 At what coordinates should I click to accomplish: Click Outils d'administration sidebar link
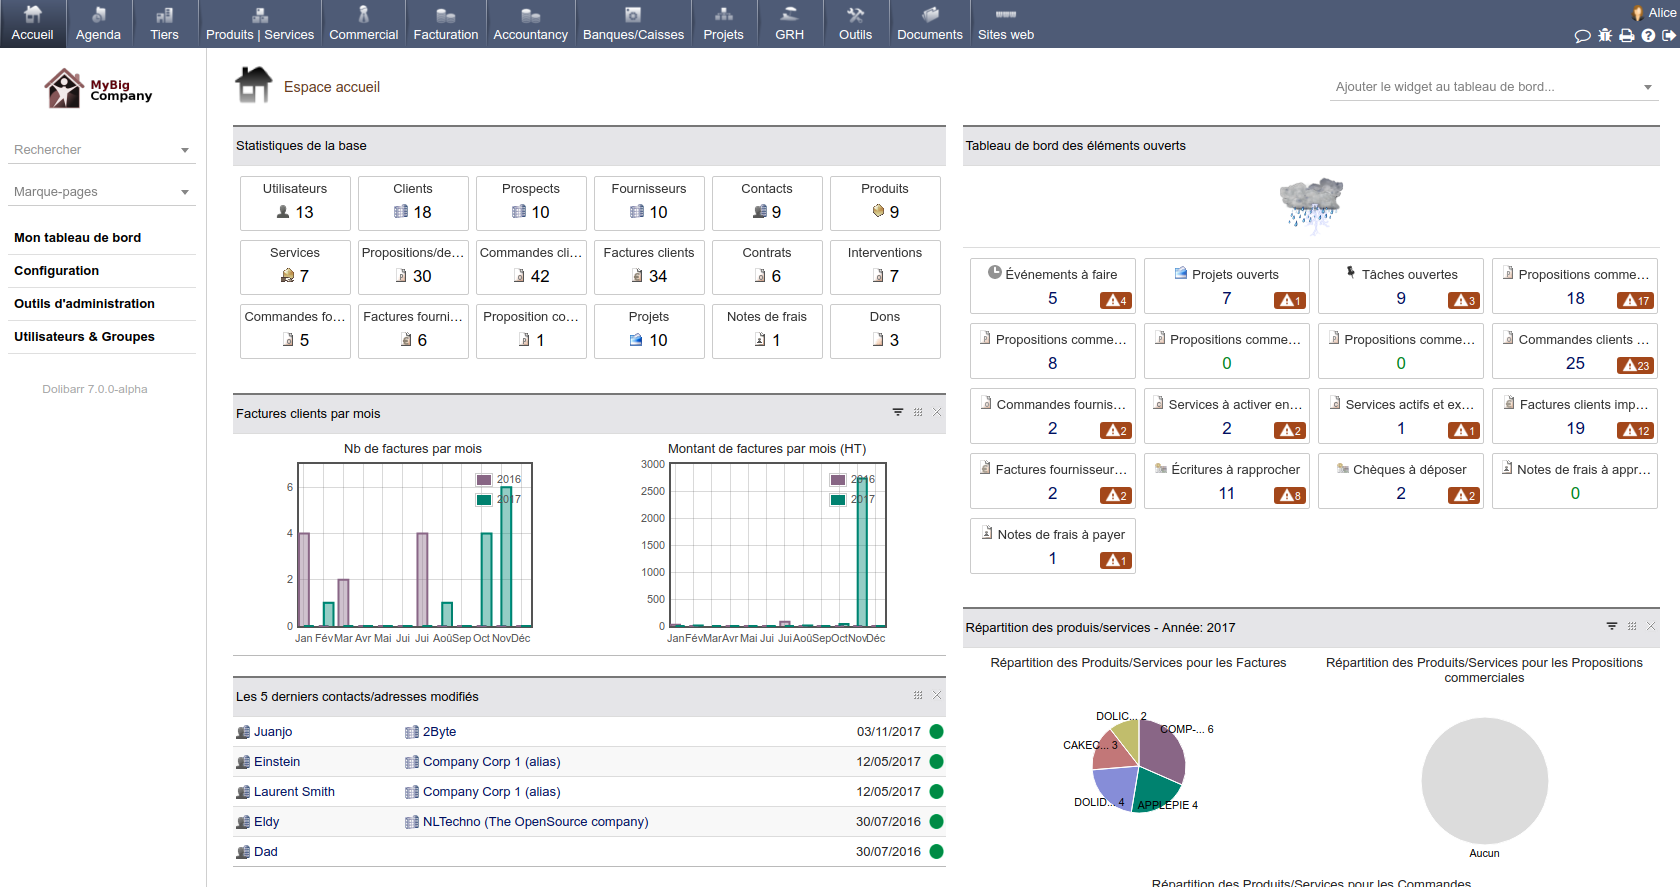click(x=84, y=304)
